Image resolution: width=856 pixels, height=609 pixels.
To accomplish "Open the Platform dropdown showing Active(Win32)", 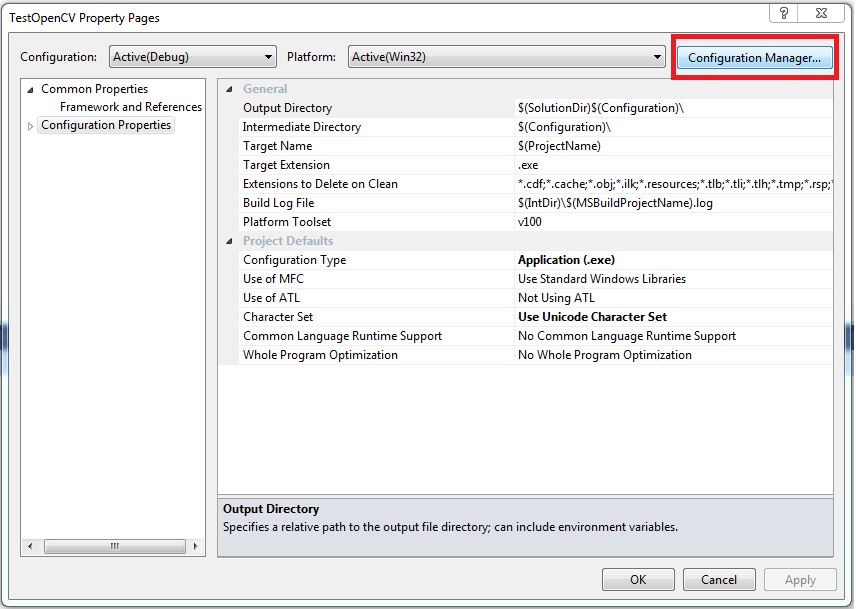I will click(x=507, y=57).
